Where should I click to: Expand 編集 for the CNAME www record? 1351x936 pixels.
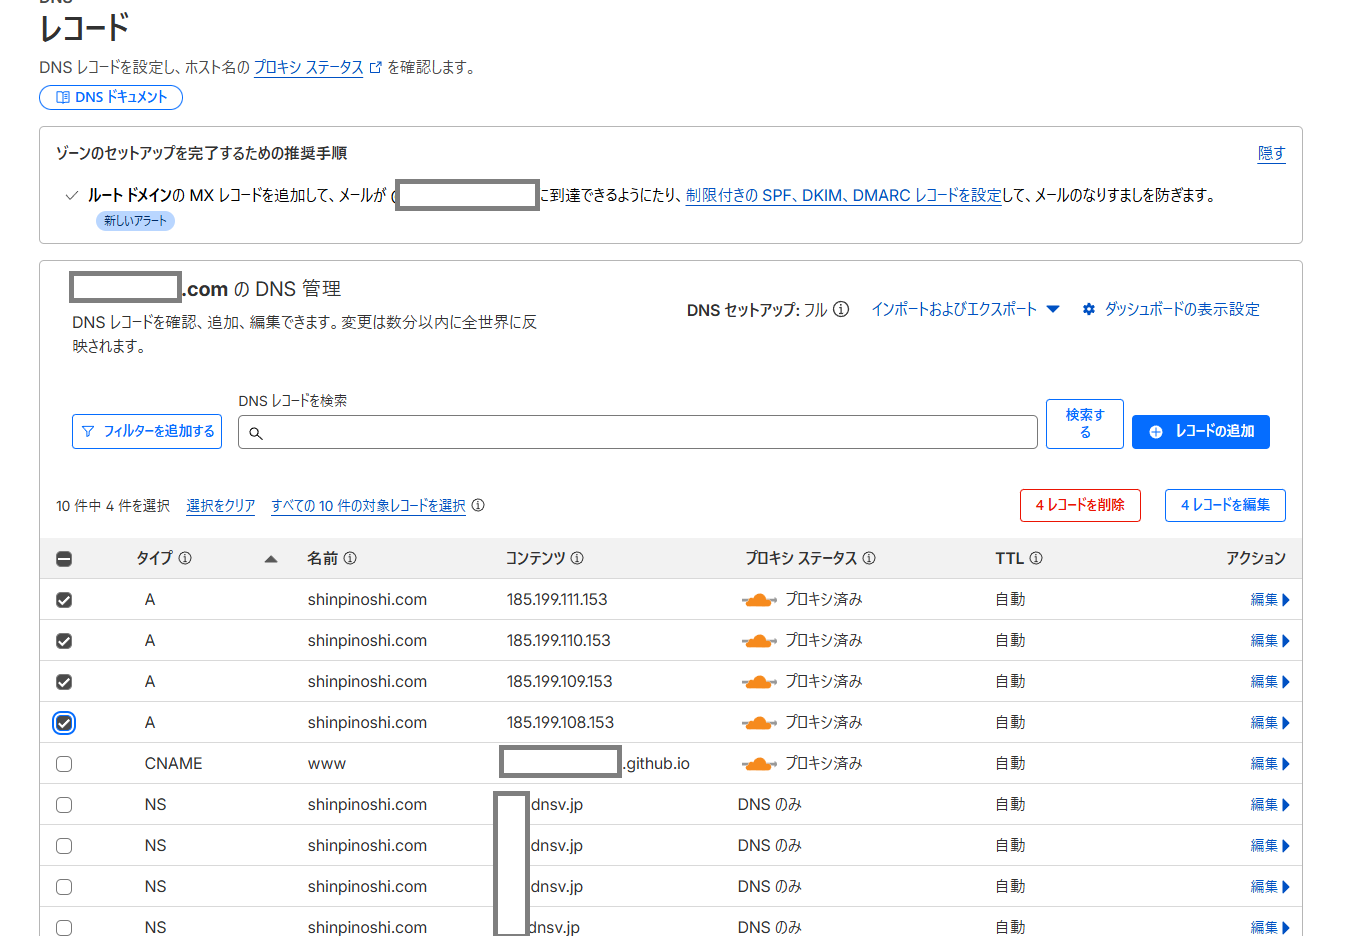(x=1270, y=764)
